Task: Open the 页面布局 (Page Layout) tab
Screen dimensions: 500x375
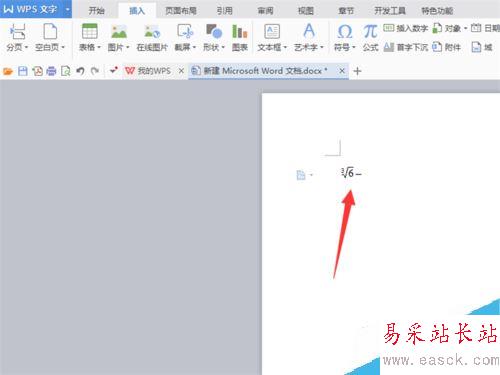Action: click(x=181, y=11)
